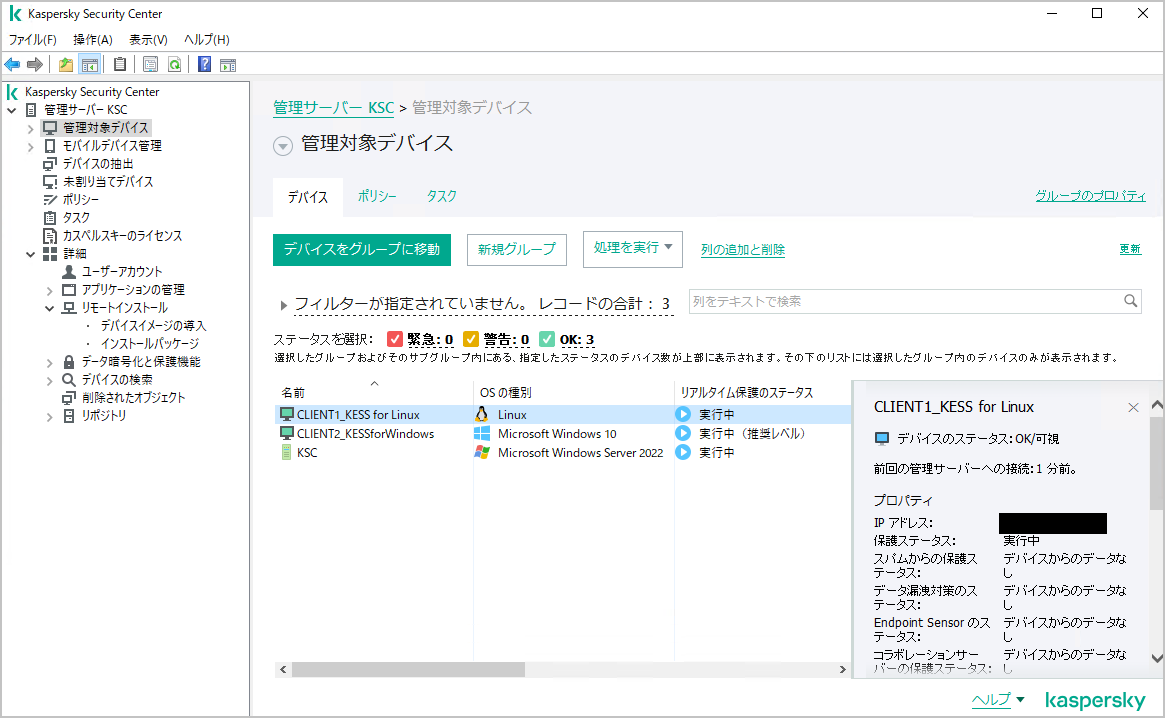
Task: Click the 更新 link
Action: [x=1130, y=249]
